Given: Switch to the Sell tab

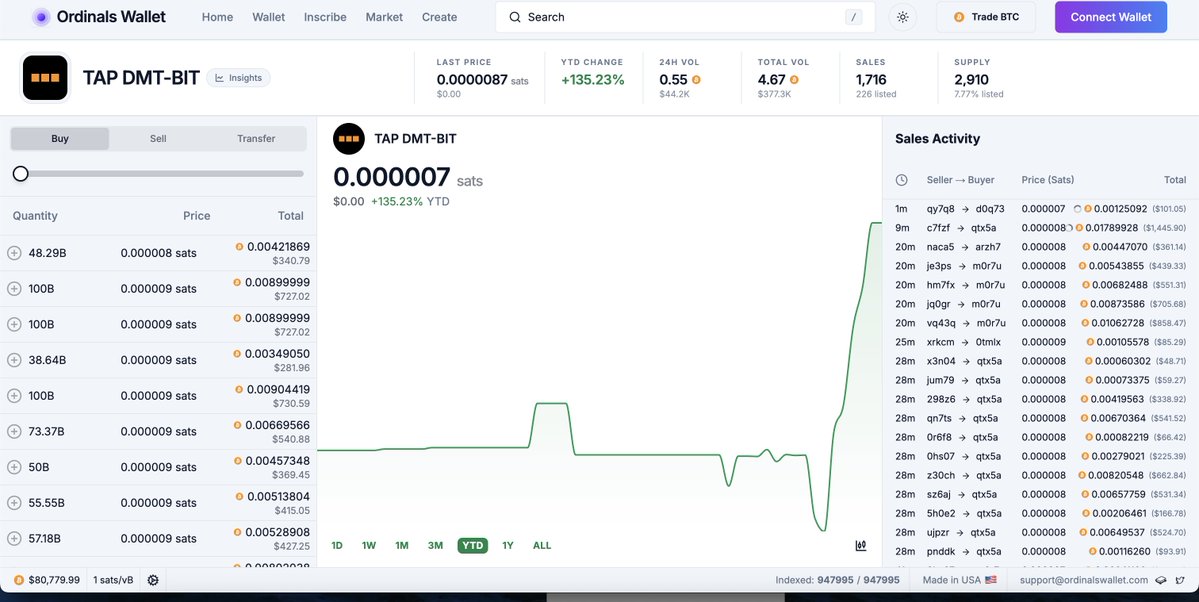Looking at the screenshot, I should pyautogui.click(x=158, y=138).
